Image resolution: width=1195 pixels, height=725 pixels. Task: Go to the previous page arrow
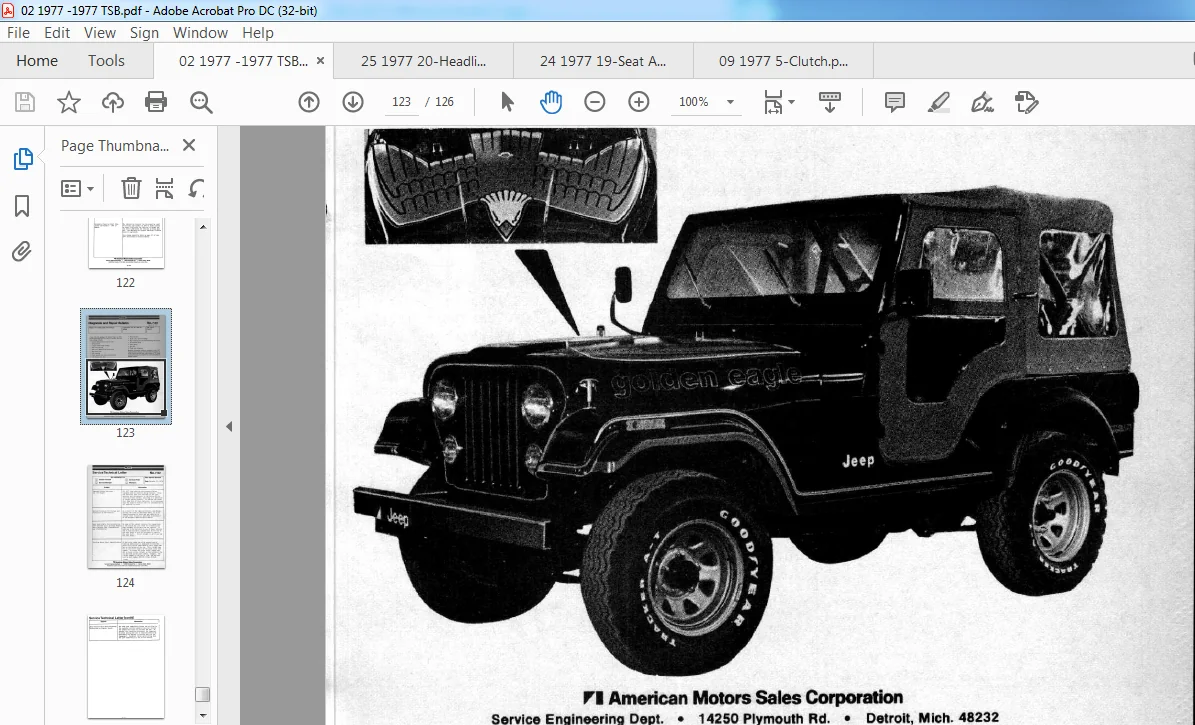309,102
